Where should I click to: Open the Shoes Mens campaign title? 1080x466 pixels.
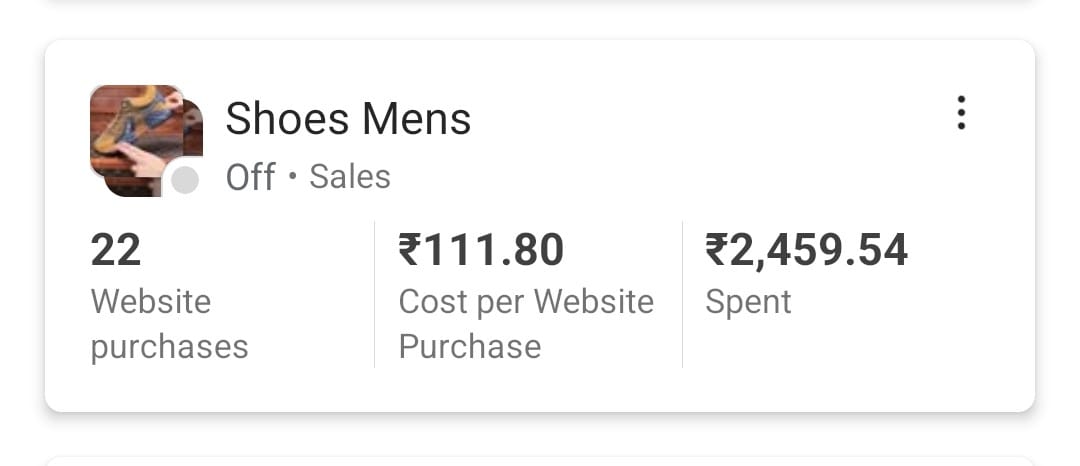(x=349, y=118)
